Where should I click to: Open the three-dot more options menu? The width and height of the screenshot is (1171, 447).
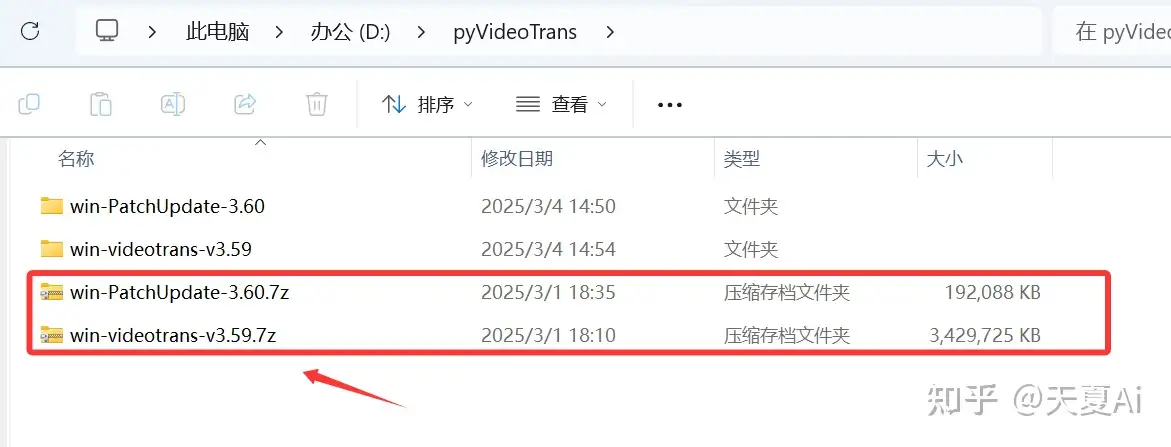coord(670,105)
